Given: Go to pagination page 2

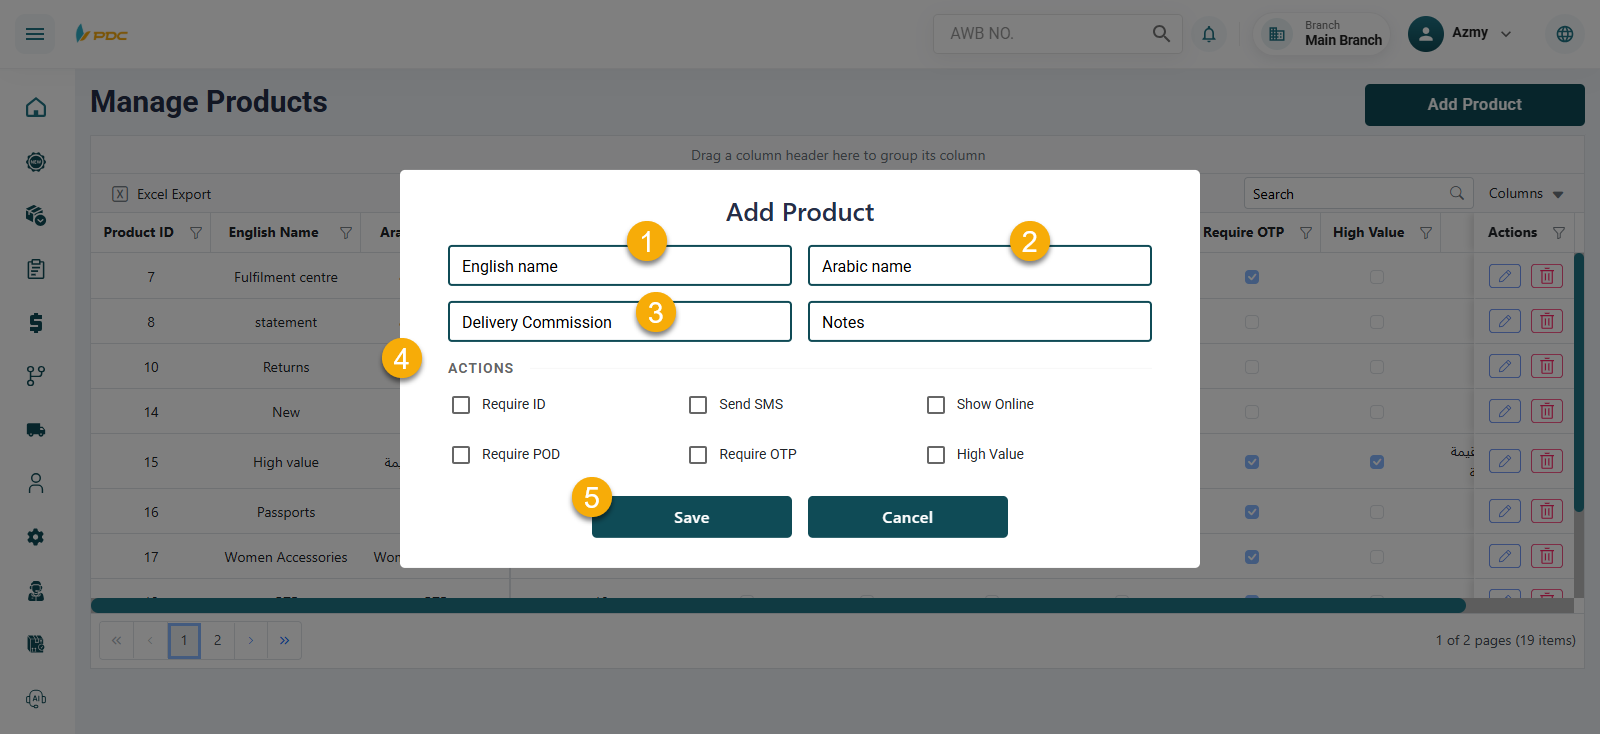Looking at the screenshot, I should point(217,641).
